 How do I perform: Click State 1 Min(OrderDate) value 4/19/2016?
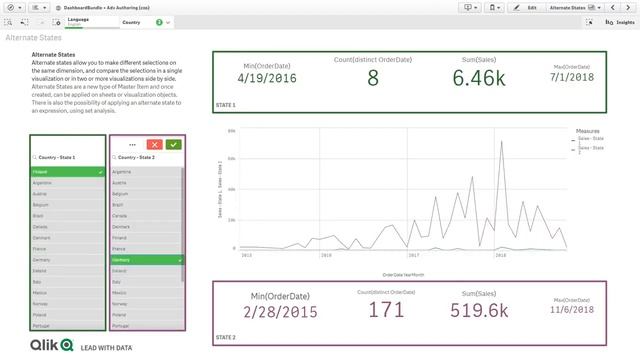point(267,78)
